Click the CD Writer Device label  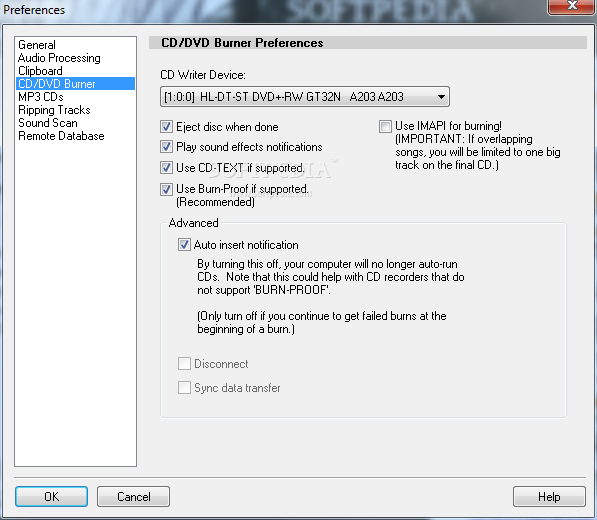(x=203, y=75)
